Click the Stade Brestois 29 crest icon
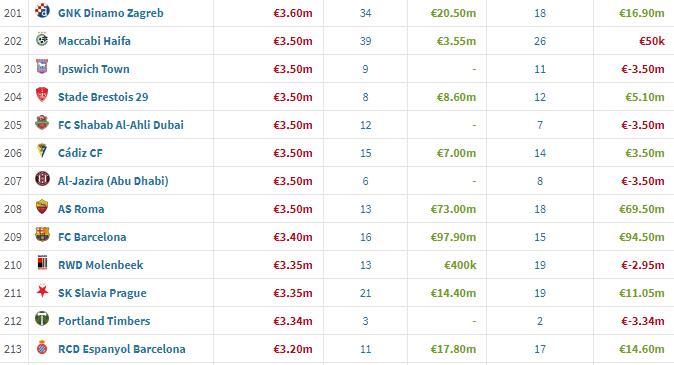 (42, 95)
